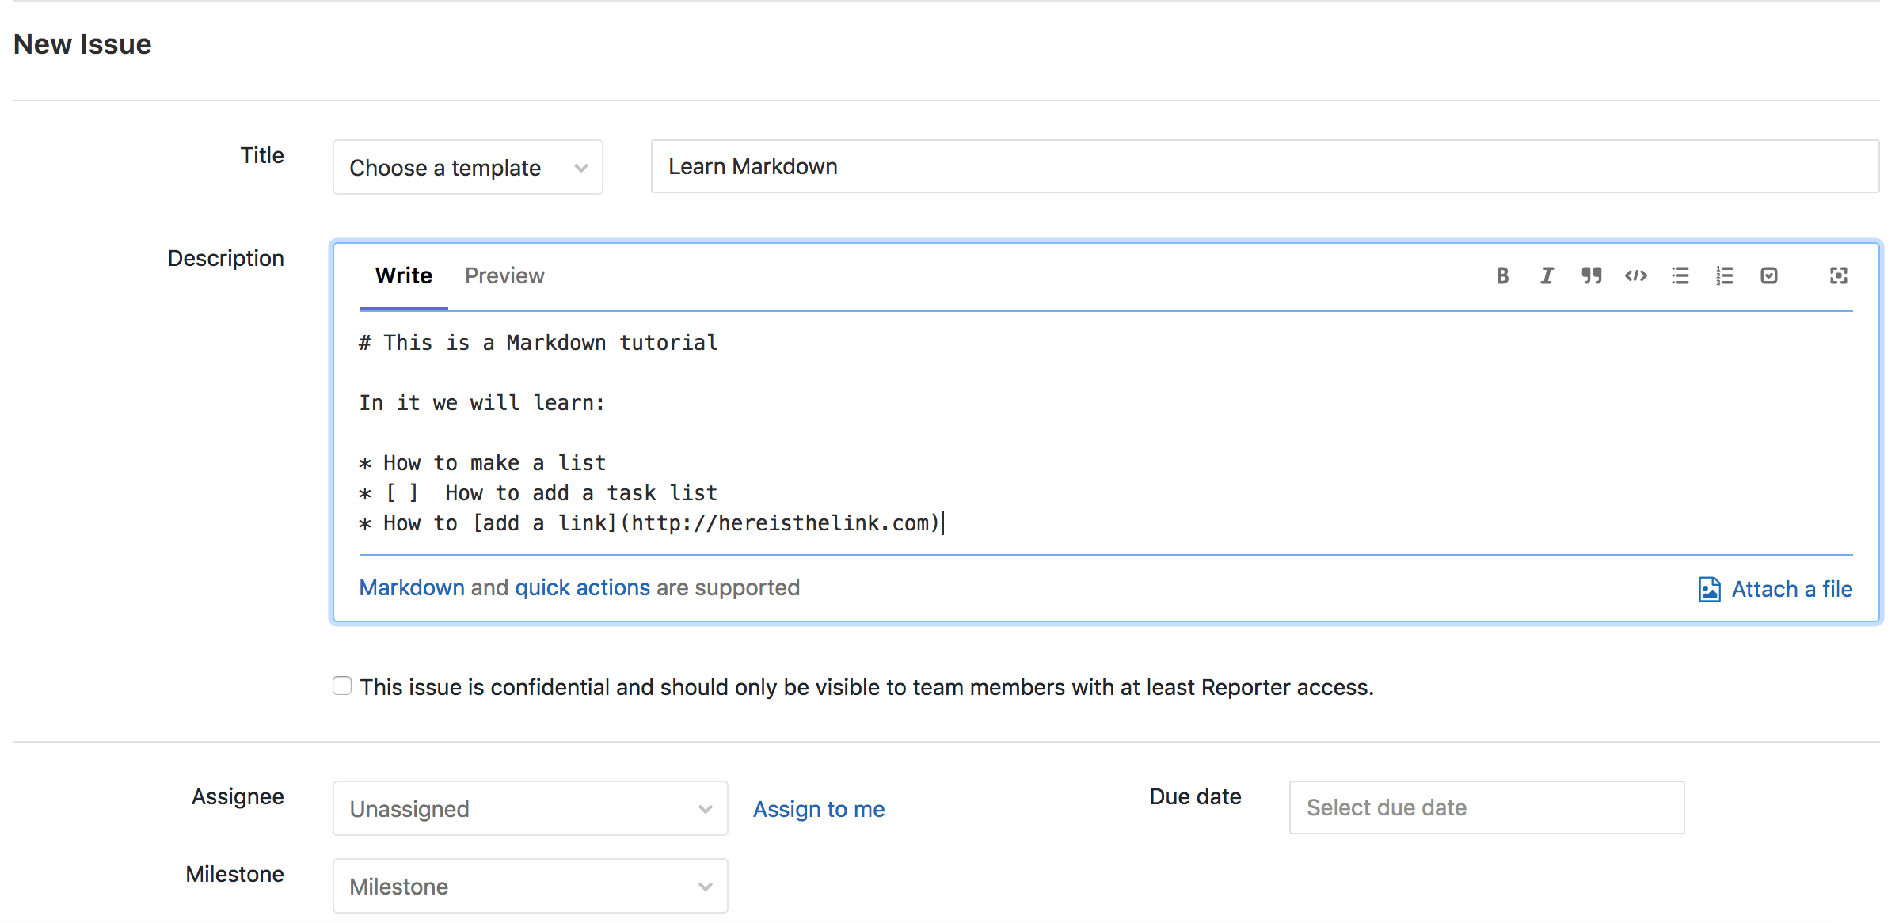Add a numbered list

tap(1724, 275)
